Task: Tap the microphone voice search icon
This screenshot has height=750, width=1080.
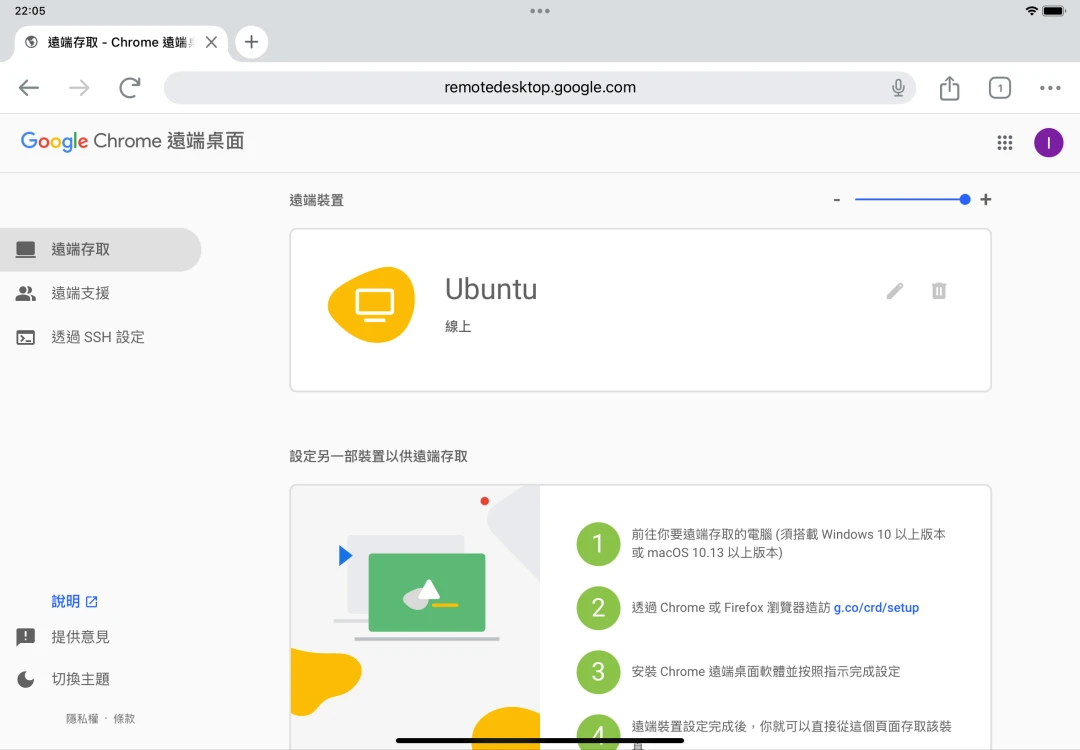Action: click(x=898, y=88)
